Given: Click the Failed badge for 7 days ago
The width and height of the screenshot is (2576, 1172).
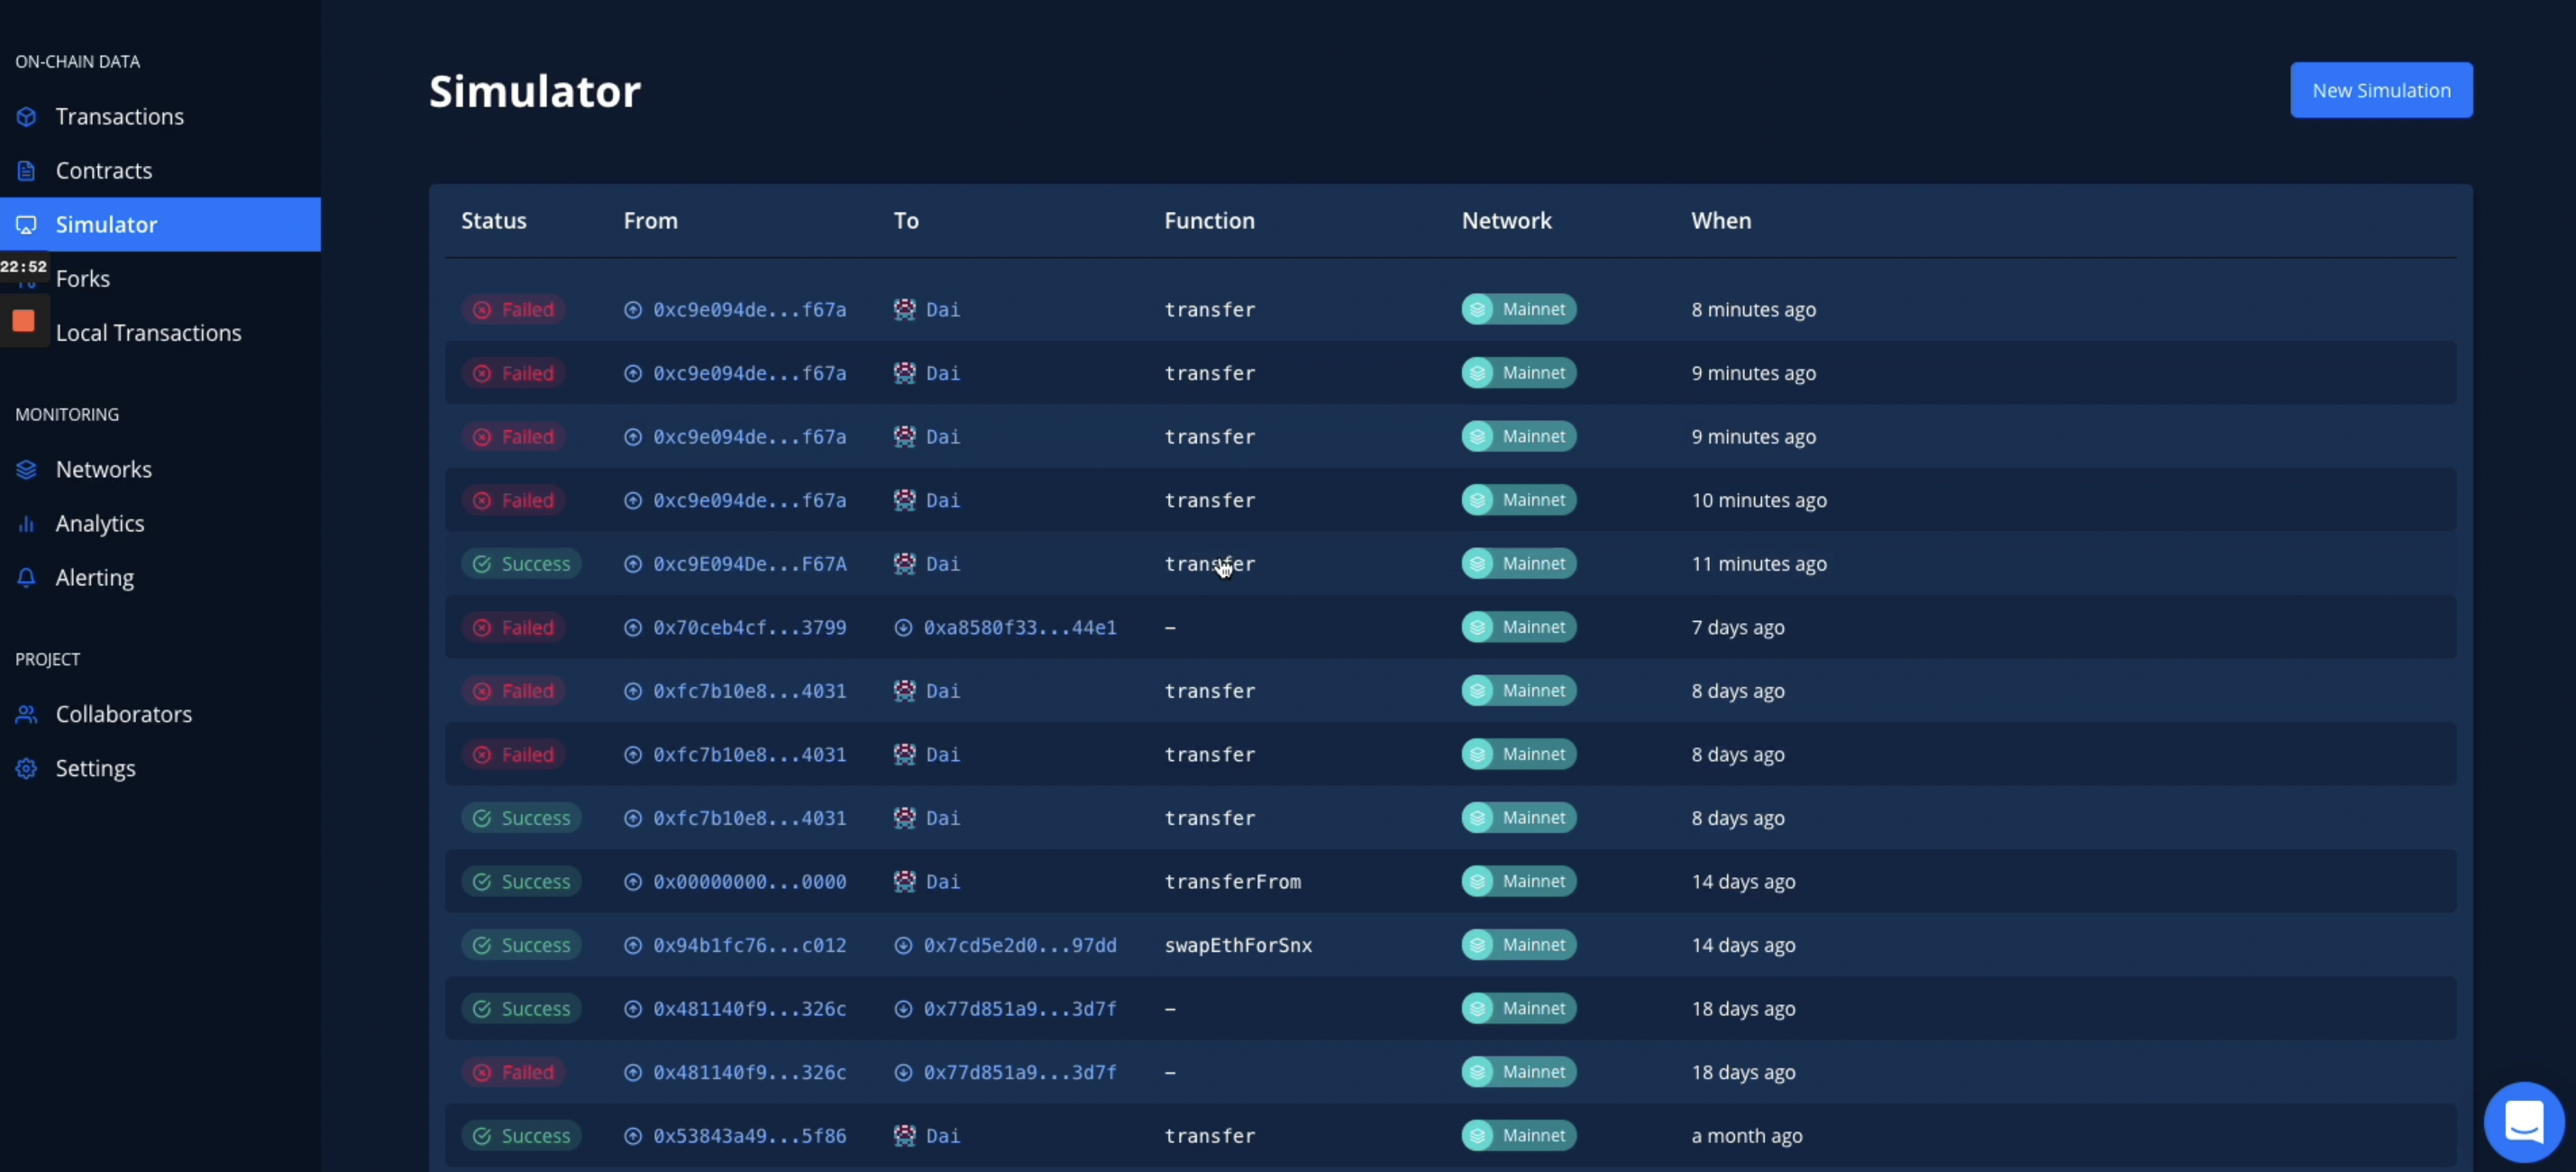Looking at the screenshot, I should [x=514, y=627].
